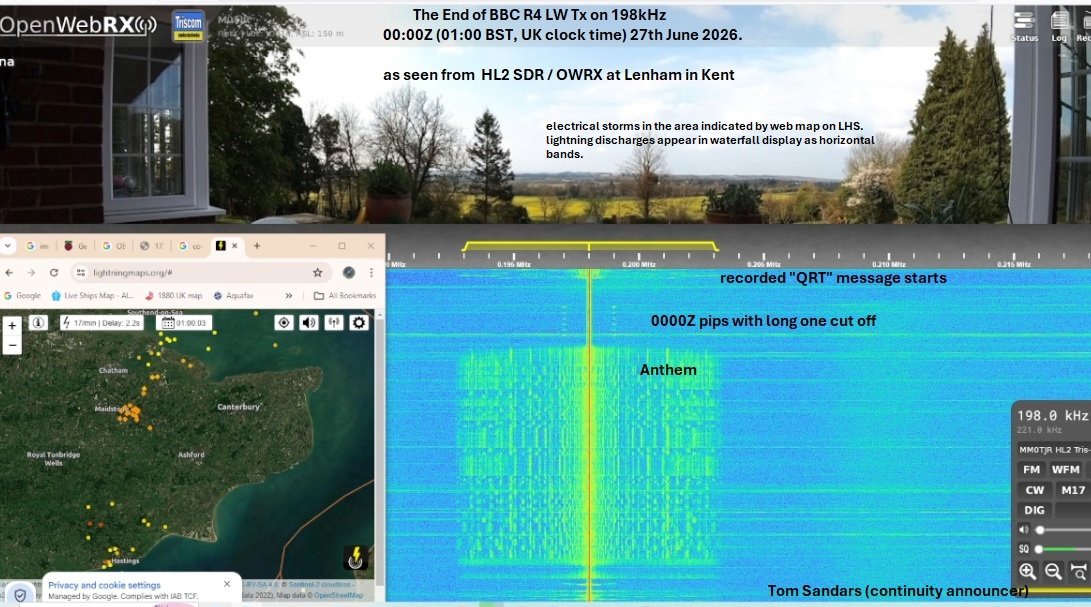Open the 1880 UK map bookmark
This screenshot has height=607, width=1091.
click(173, 296)
